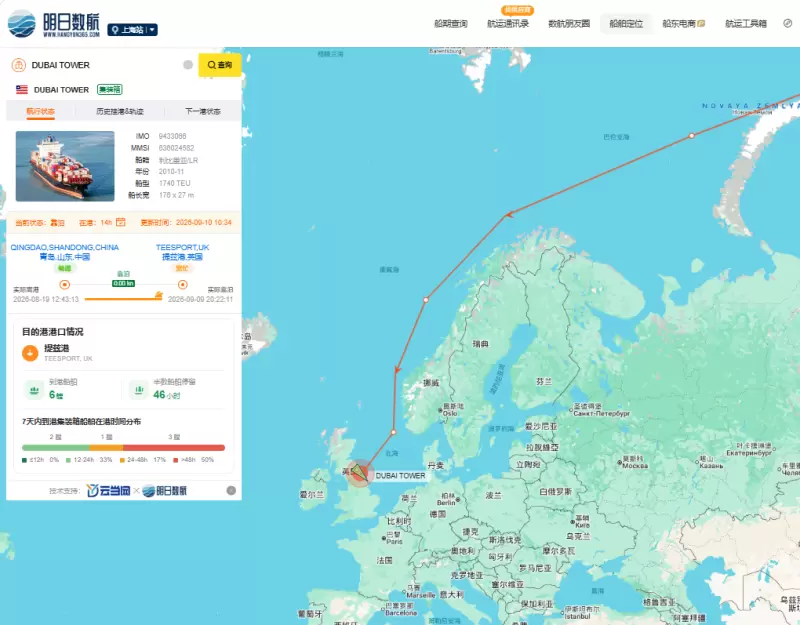Click the ship icon beside the search field
Viewport: 800px width, 625px height.
[19, 65]
